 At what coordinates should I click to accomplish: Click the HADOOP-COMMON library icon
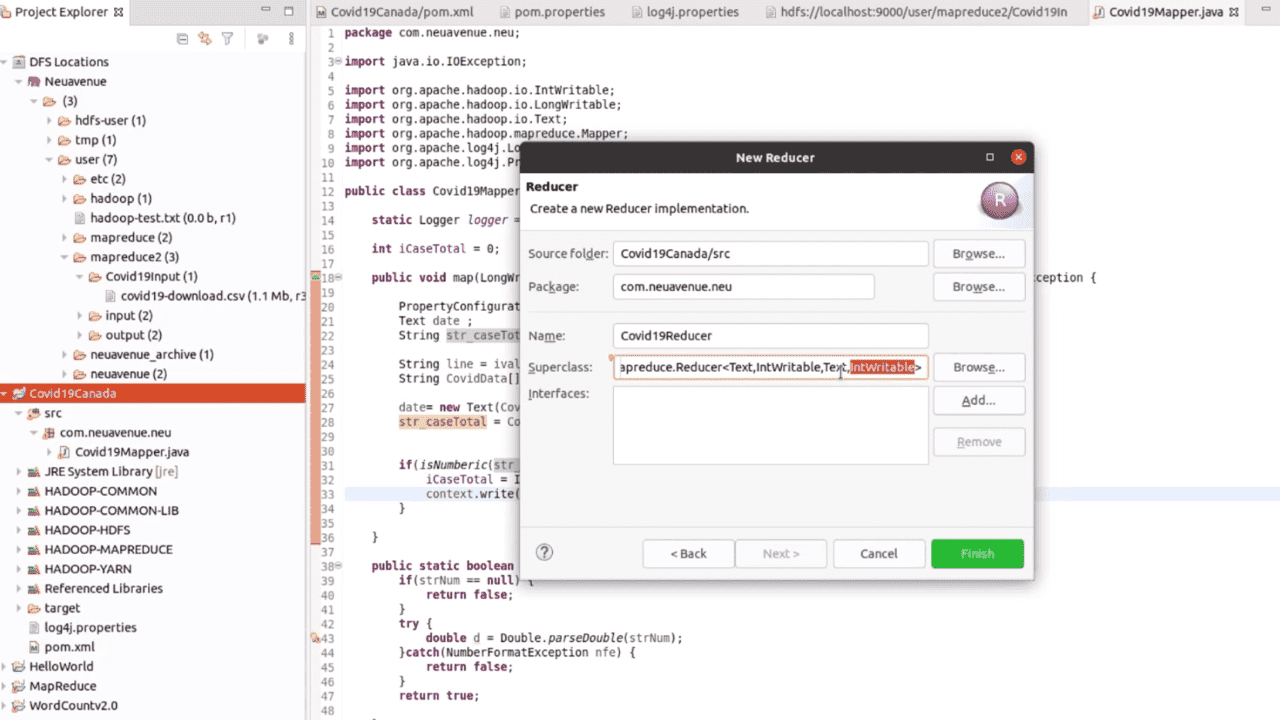pos(34,491)
